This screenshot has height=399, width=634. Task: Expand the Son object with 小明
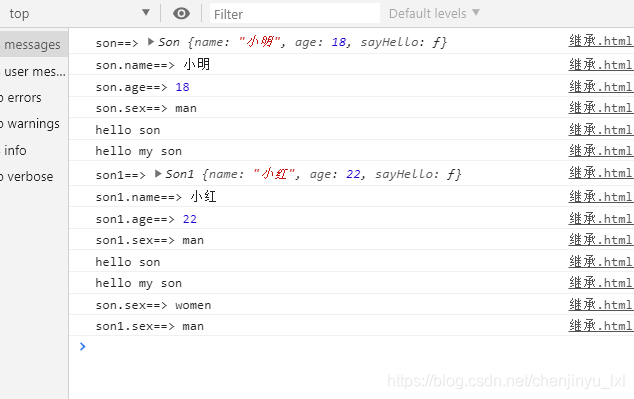(151, 41)
